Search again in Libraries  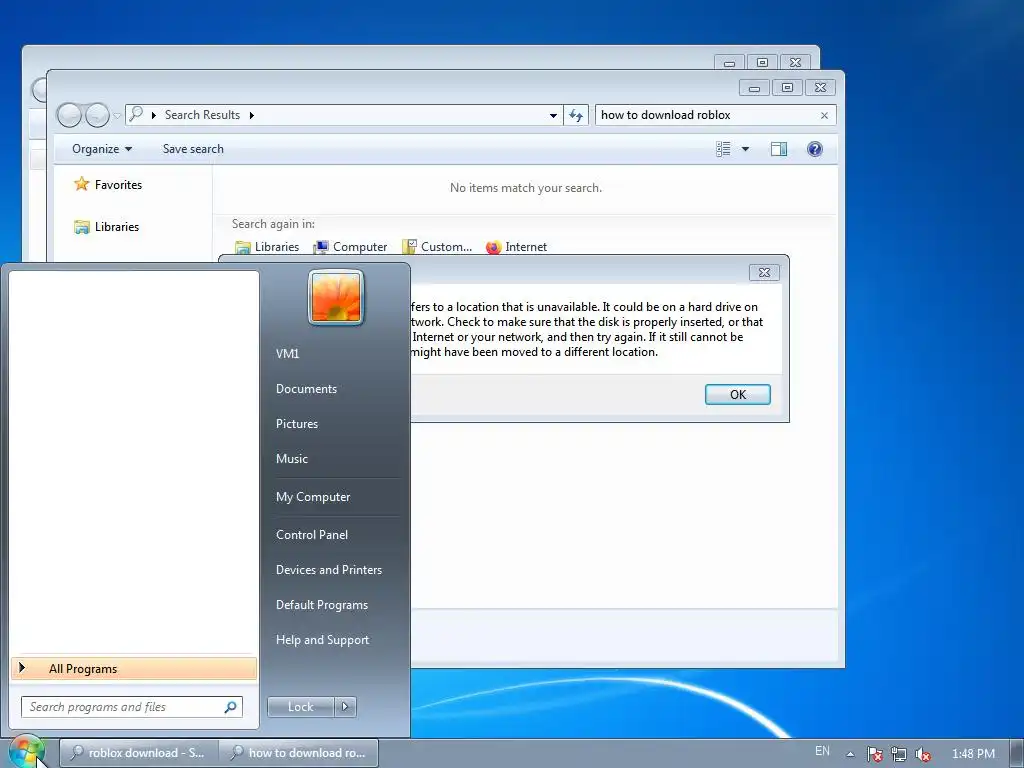(267, 247)
